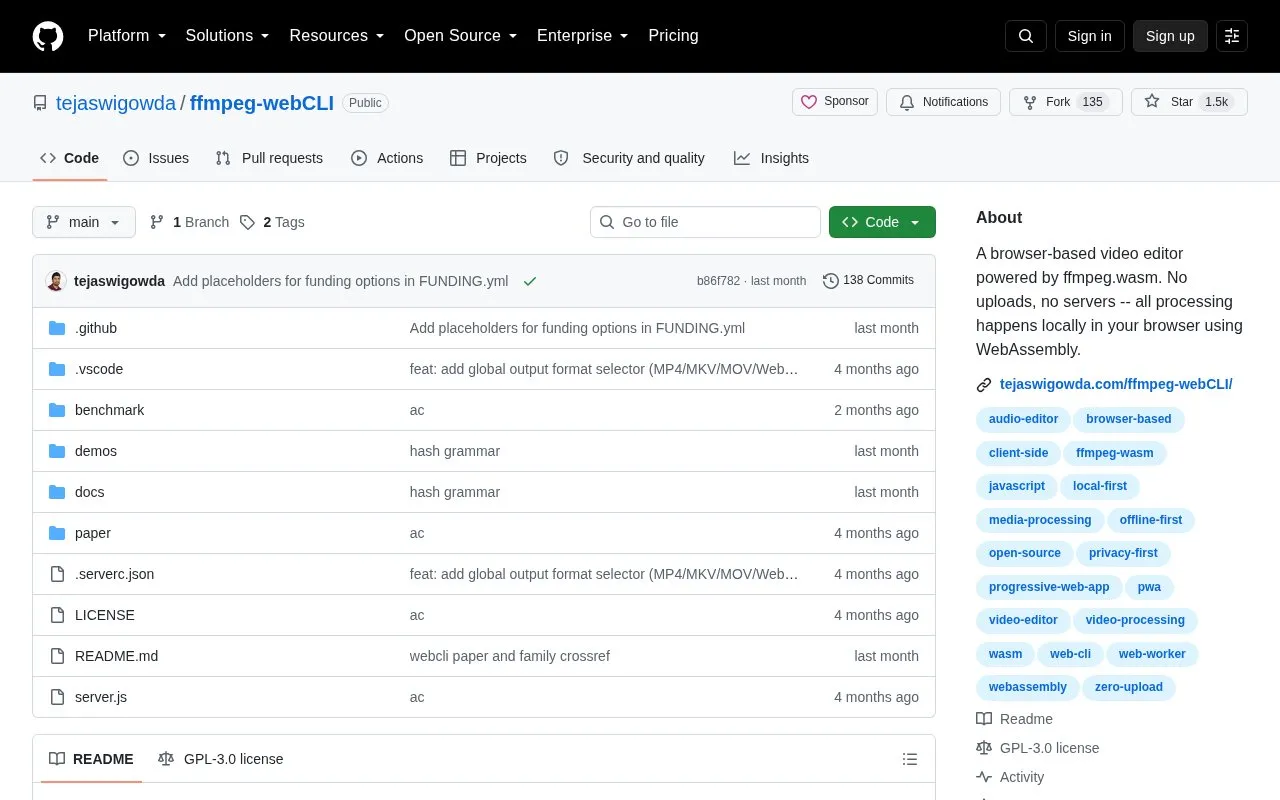Viewport: 1280px width, 800px height.
Task: Open the server.js file
Action: (x=101, y=697)
